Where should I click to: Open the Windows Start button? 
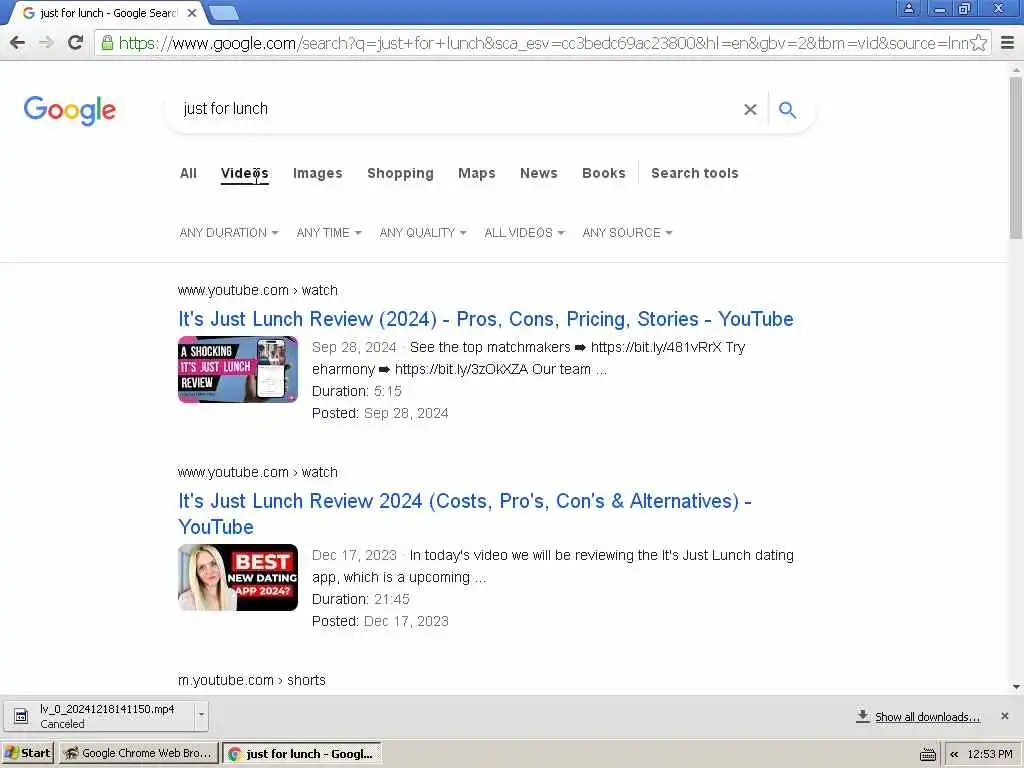(x=27, y=754)
